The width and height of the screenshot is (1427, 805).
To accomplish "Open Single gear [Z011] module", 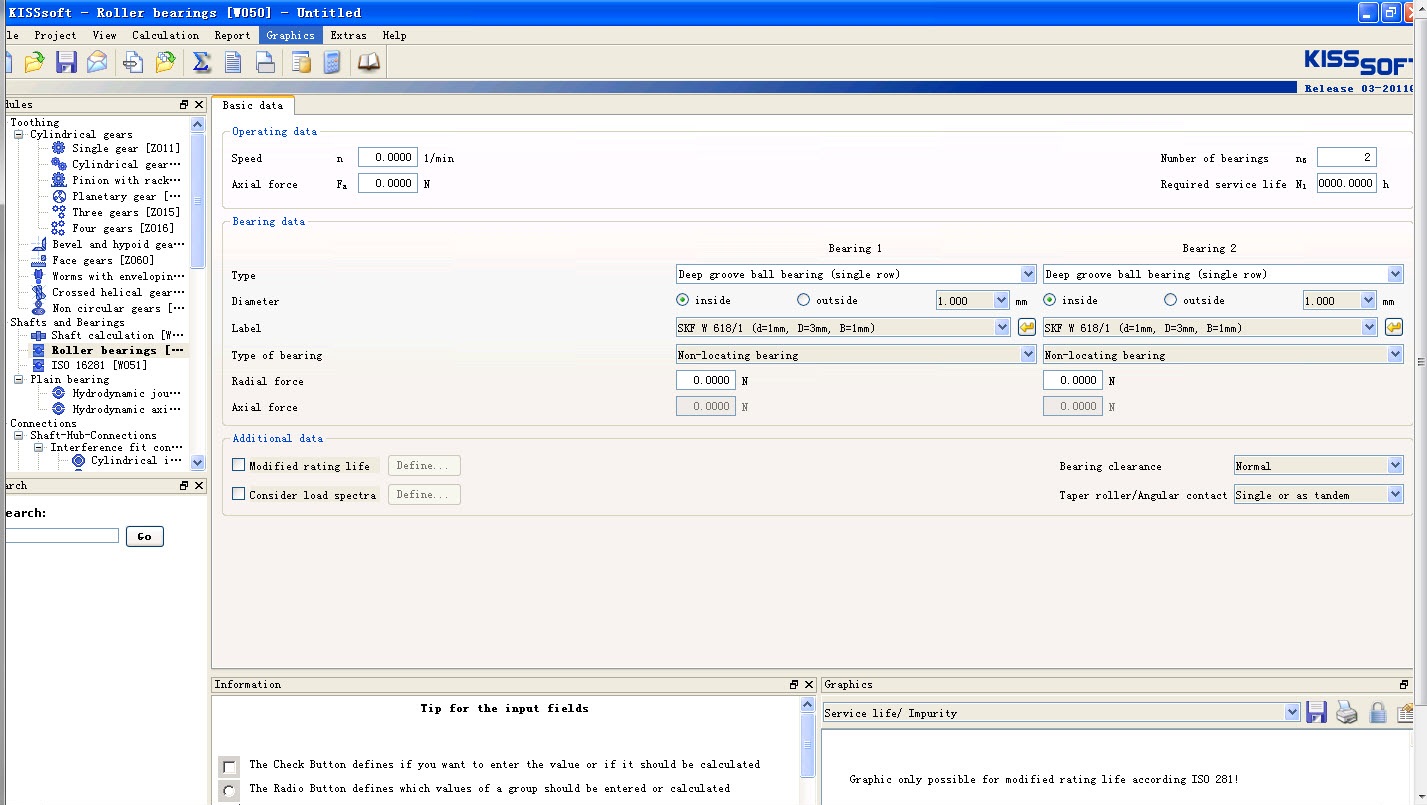I will [126, 148].
